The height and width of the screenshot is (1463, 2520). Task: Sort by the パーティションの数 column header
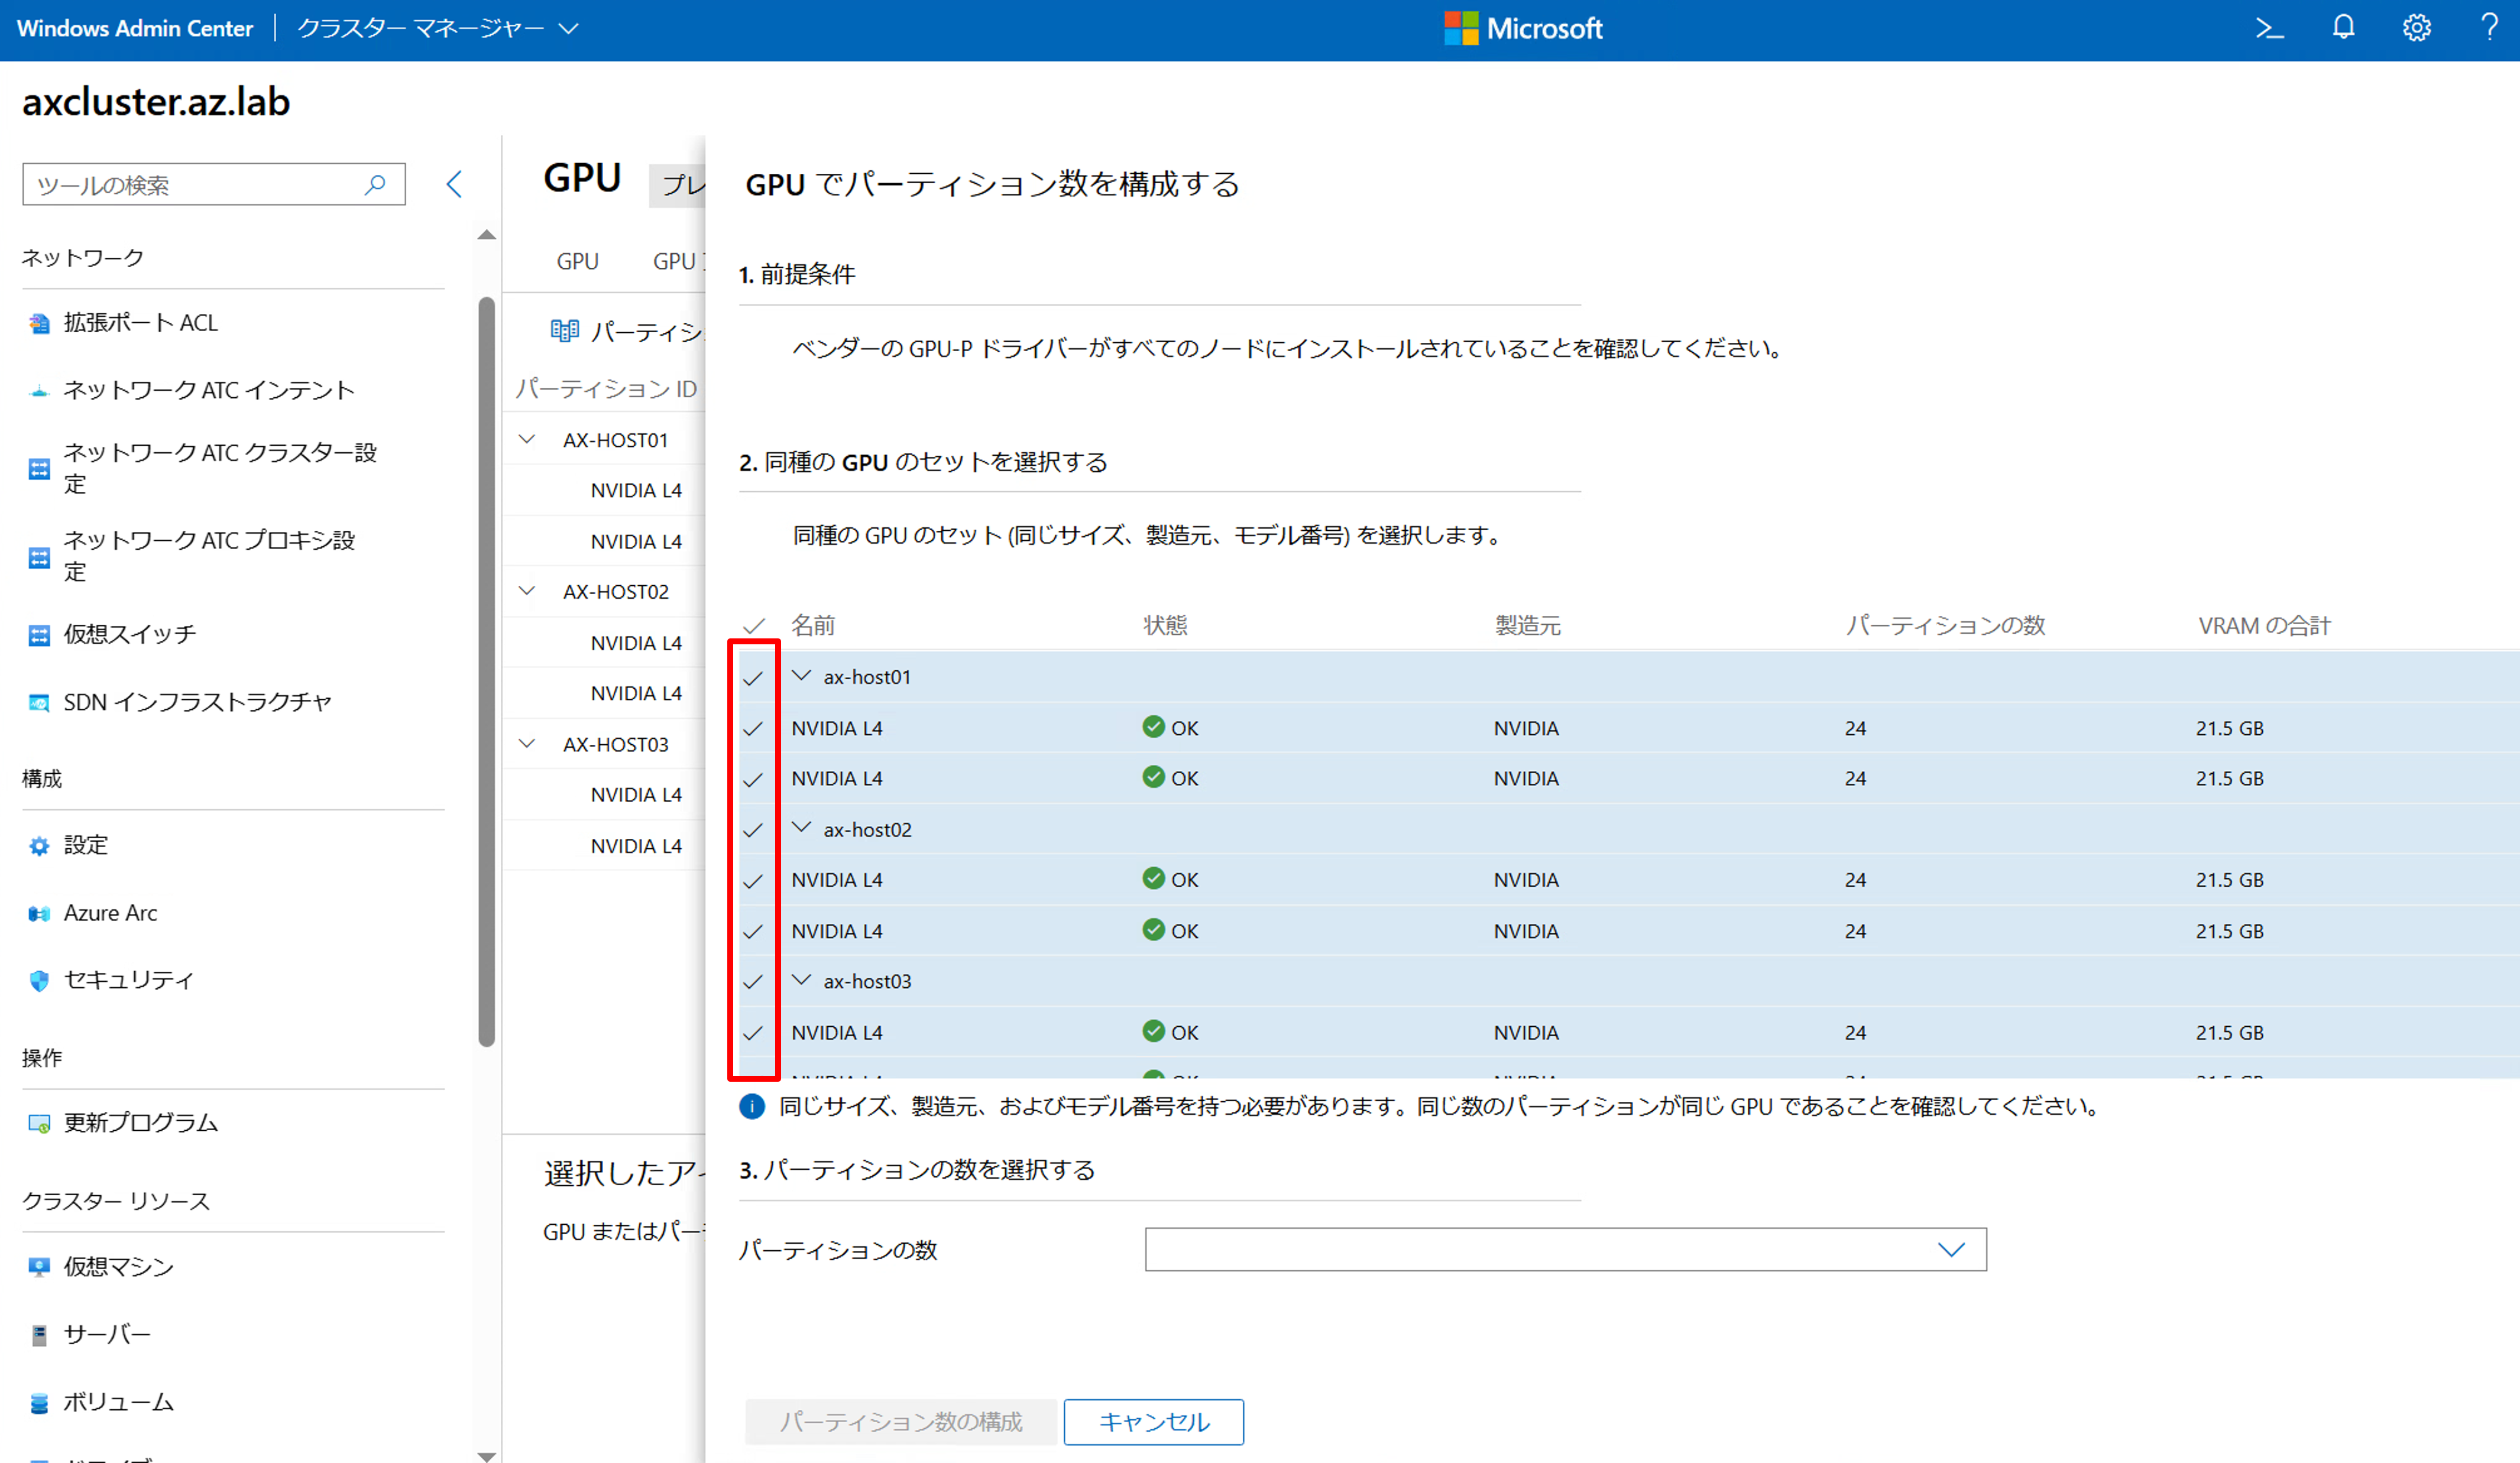1945,626
